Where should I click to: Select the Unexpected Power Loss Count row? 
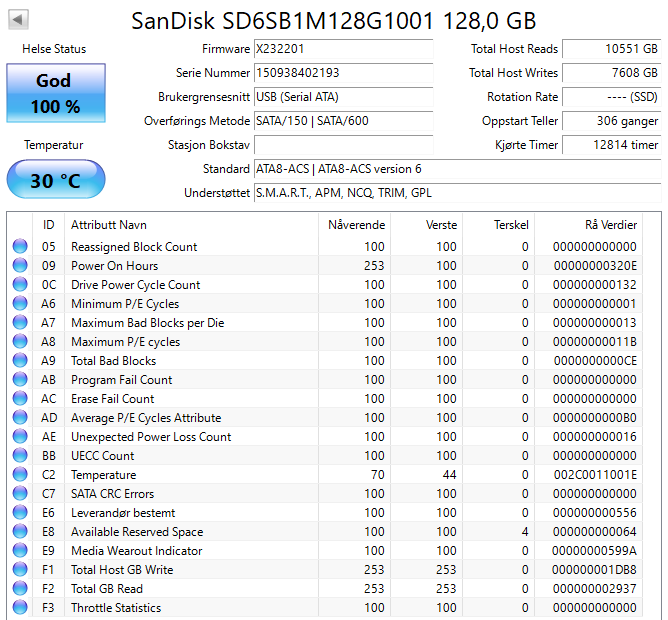pyautogui.click(x=150, y=437)
